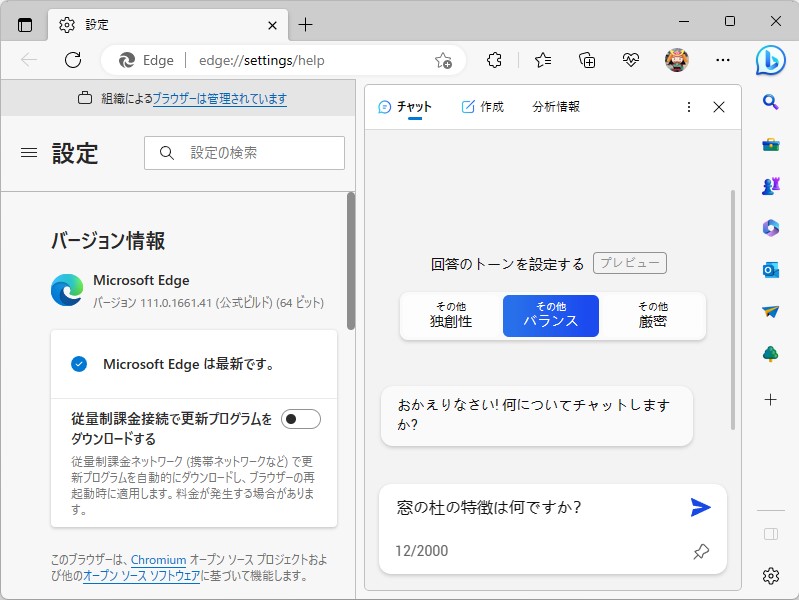This screenshot has height=600, width=799.
Task: Open sidebar settings gear at bottom
Action: point(770,576)
